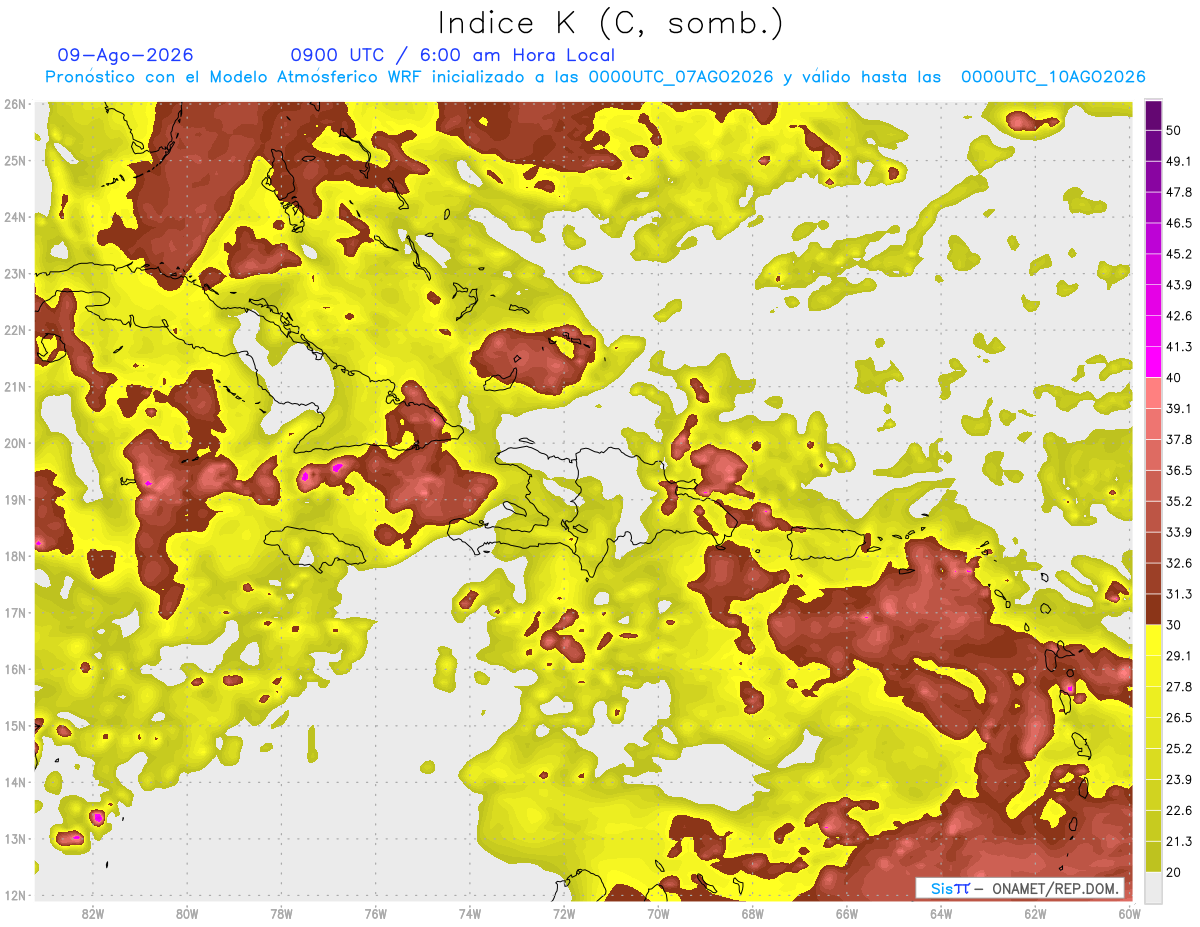Screen dimensions: 1200x927
Task: Click longitude label "78W"
Action: (281, 914)
